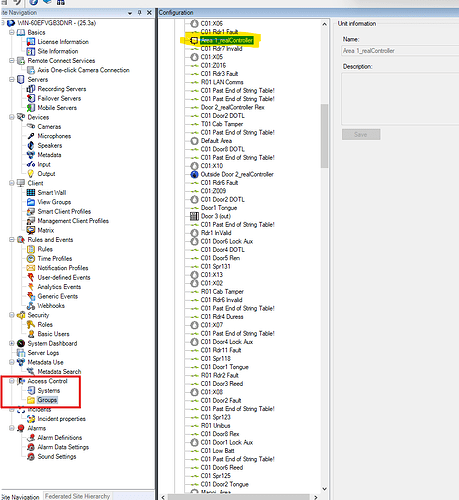Select Groups under Access Control
The image size is (459, 500).
pos(47,400)
